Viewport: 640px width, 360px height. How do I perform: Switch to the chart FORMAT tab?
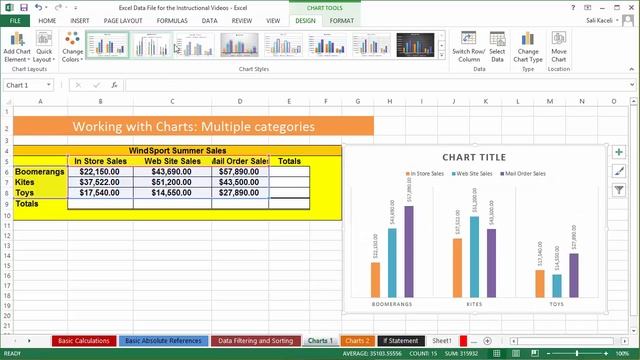pyautogui.click(x=342, y=21)
